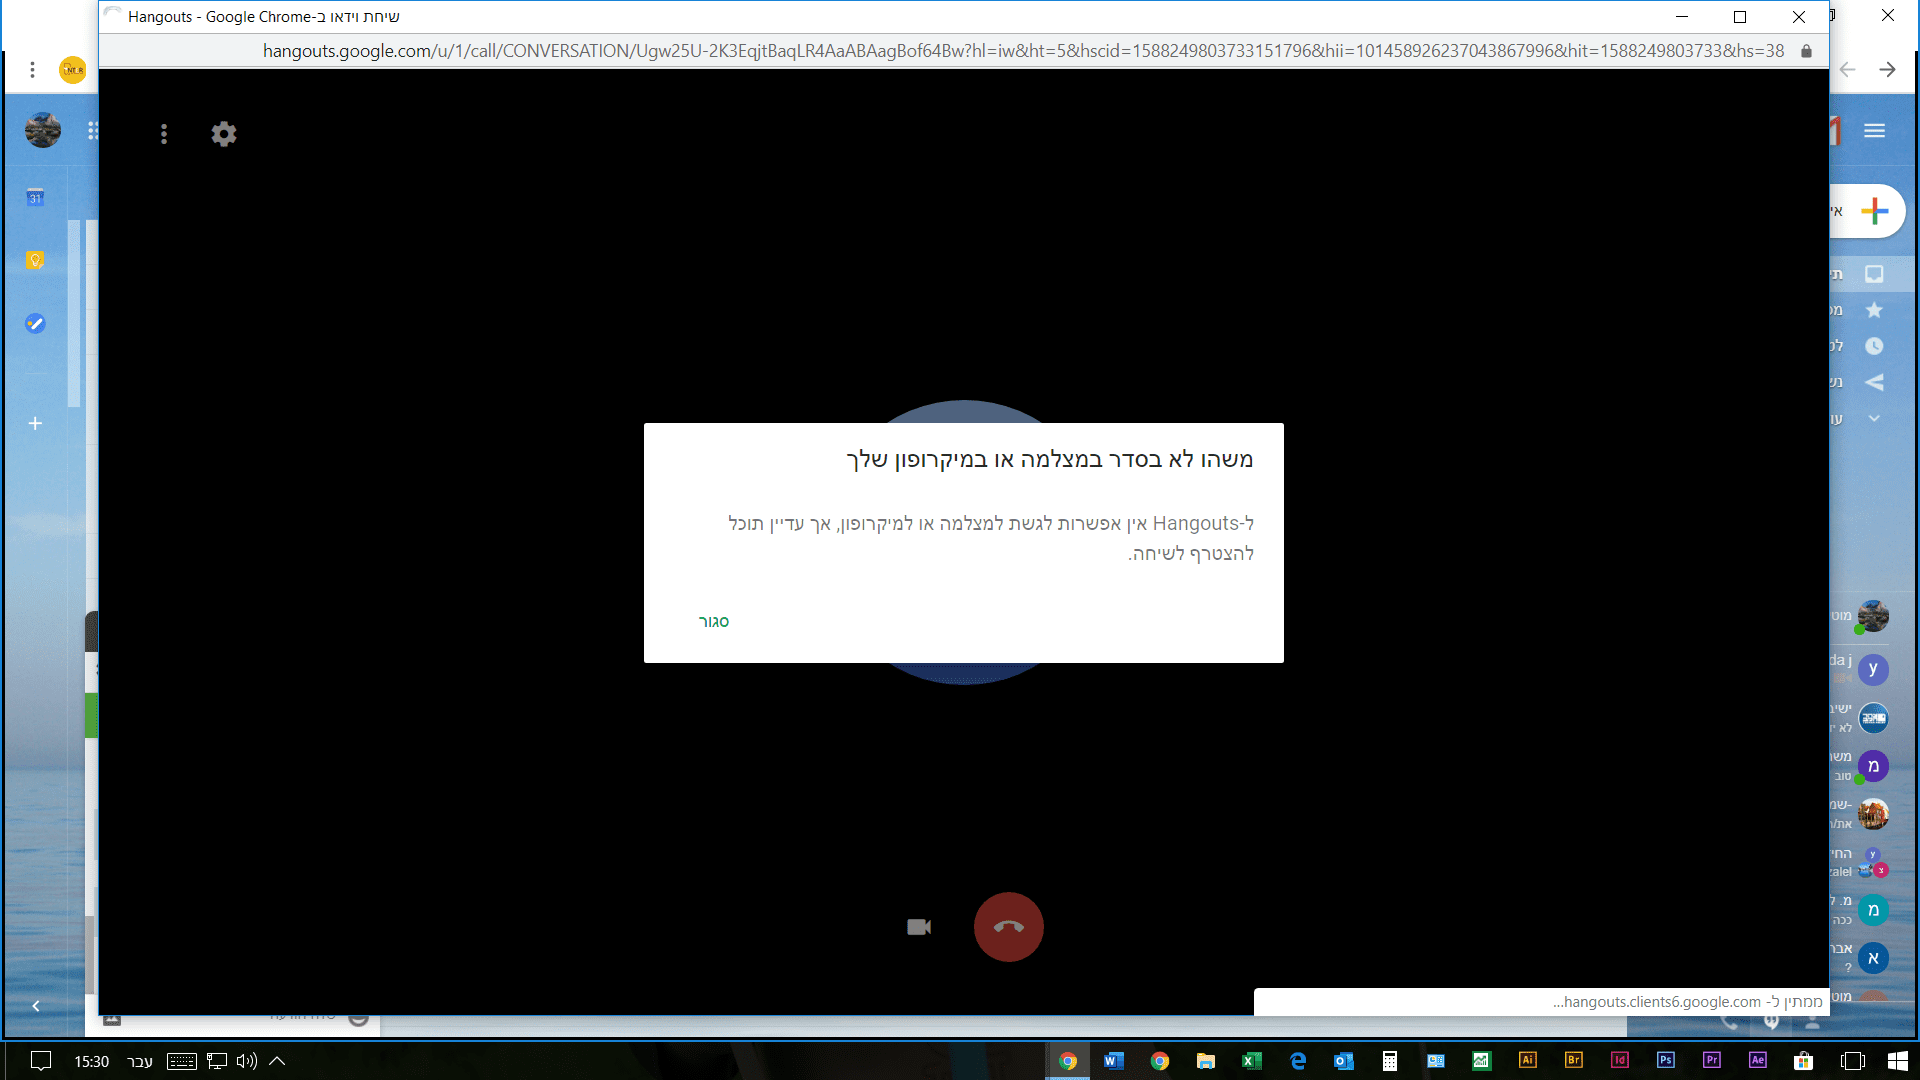Open the Gmail inbox folder
The width and height of the screenshot is (1920, 1080).
point(1874,274)
